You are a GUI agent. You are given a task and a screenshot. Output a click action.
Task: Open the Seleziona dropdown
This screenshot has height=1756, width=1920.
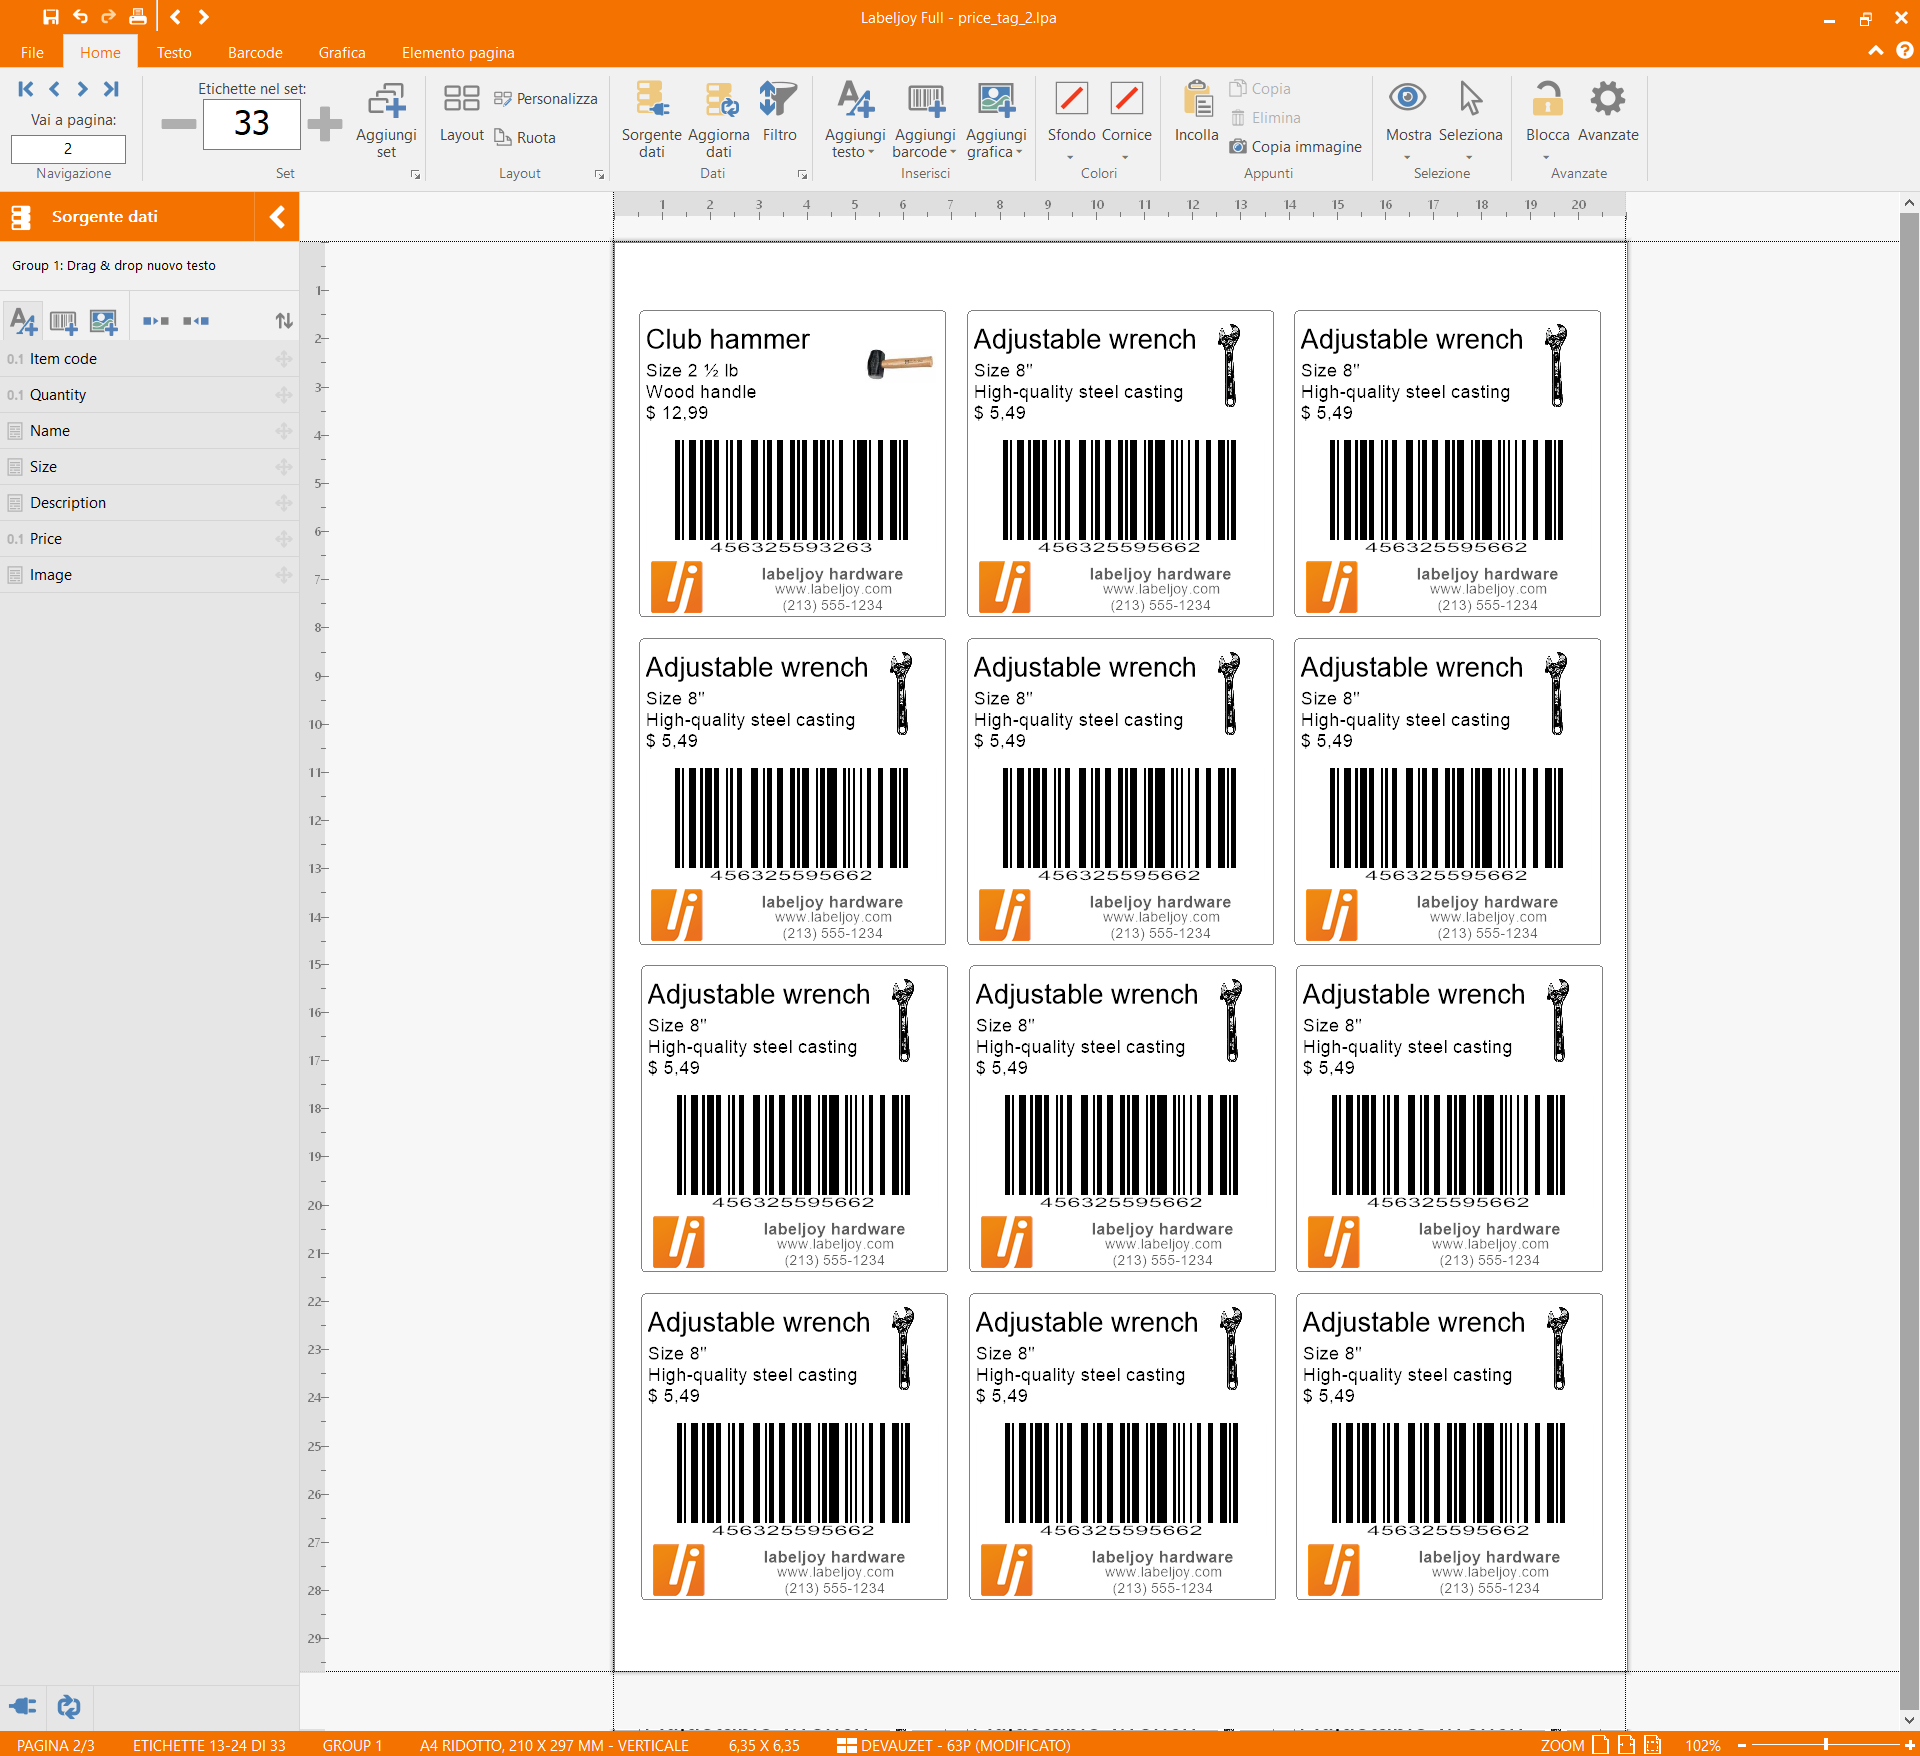click(1470, 120)
